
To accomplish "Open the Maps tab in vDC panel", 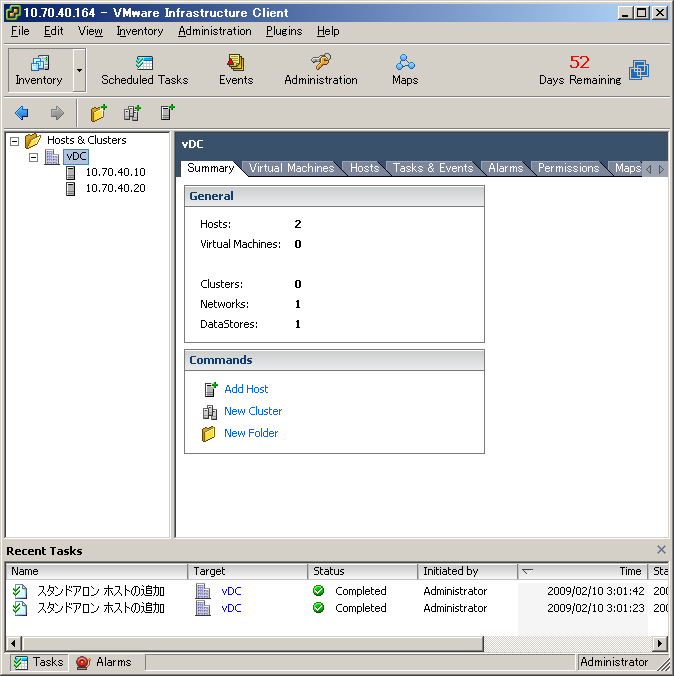I will click(x=627, y=168).
